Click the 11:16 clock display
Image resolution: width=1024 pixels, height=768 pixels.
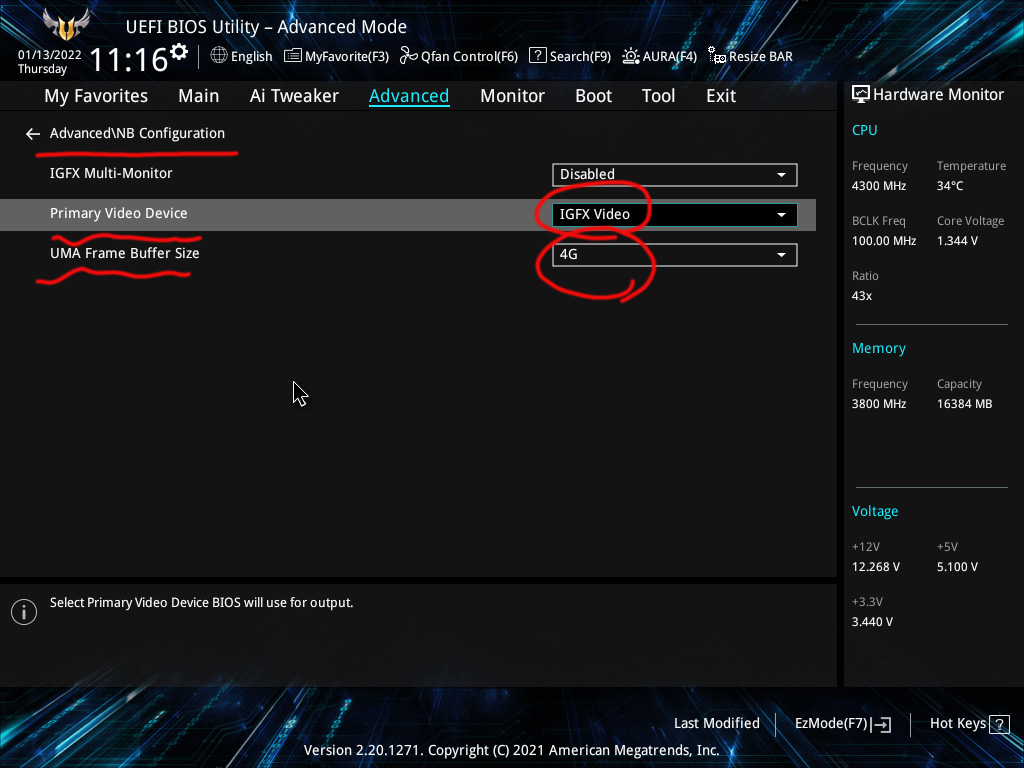click(128, 60)
